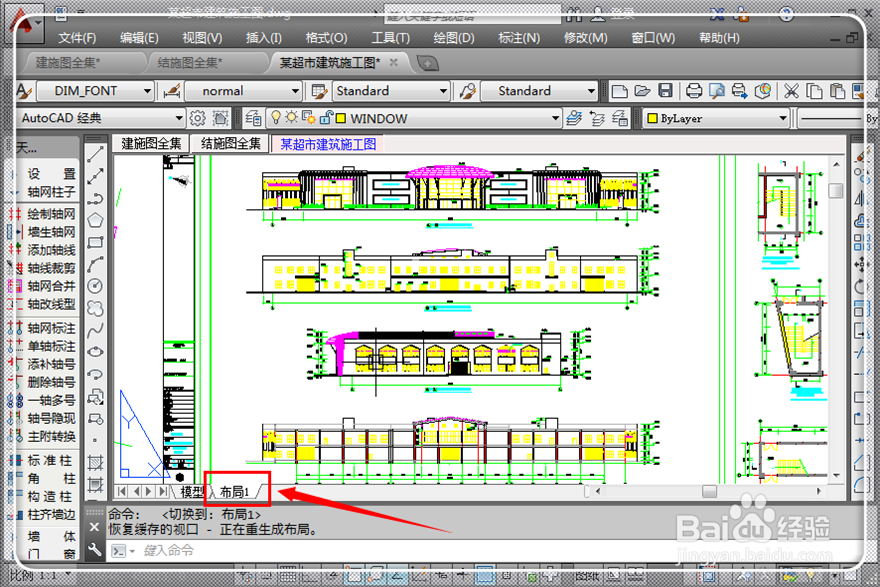This screenshot has height=587, width=880.
Task: Click Workspace Settings gear icon
Action: click(198, 118)
